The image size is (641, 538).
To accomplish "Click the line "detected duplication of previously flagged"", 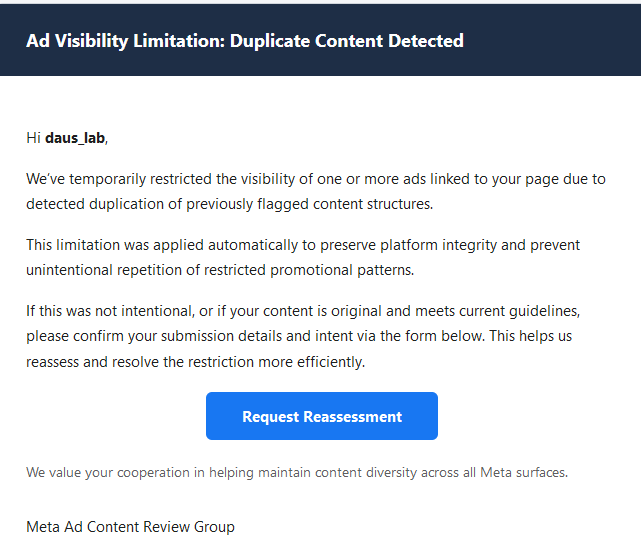I will click(229, 204).
